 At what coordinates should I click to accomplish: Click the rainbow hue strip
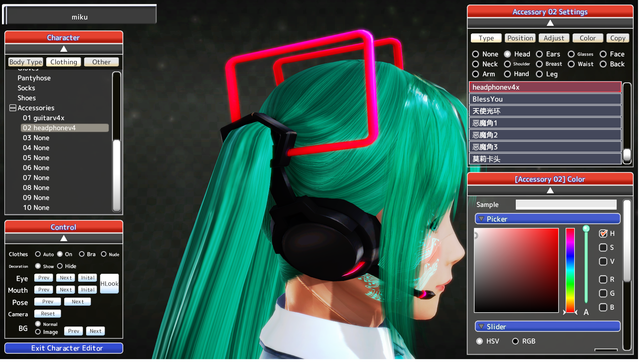(570, 270)
